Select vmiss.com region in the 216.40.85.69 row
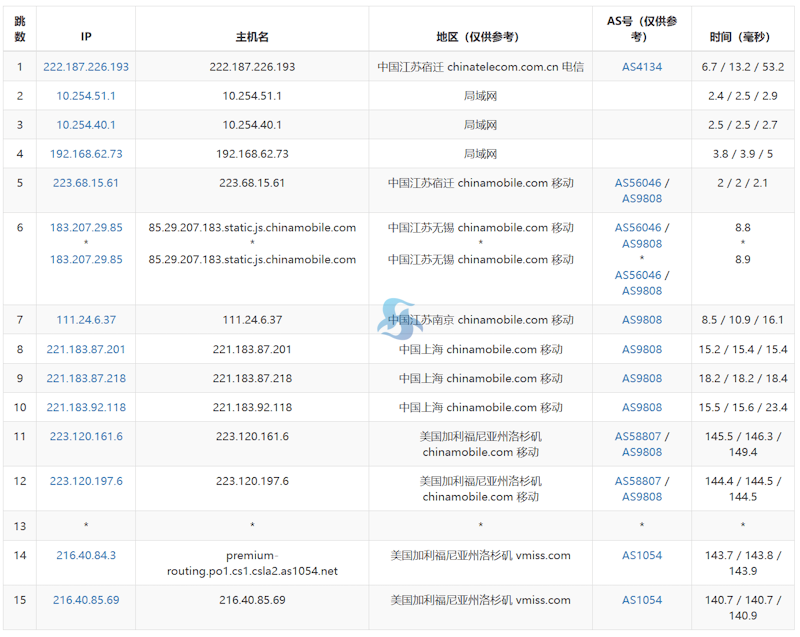This screenshot has width=800, height=637. tap(480, 600)
